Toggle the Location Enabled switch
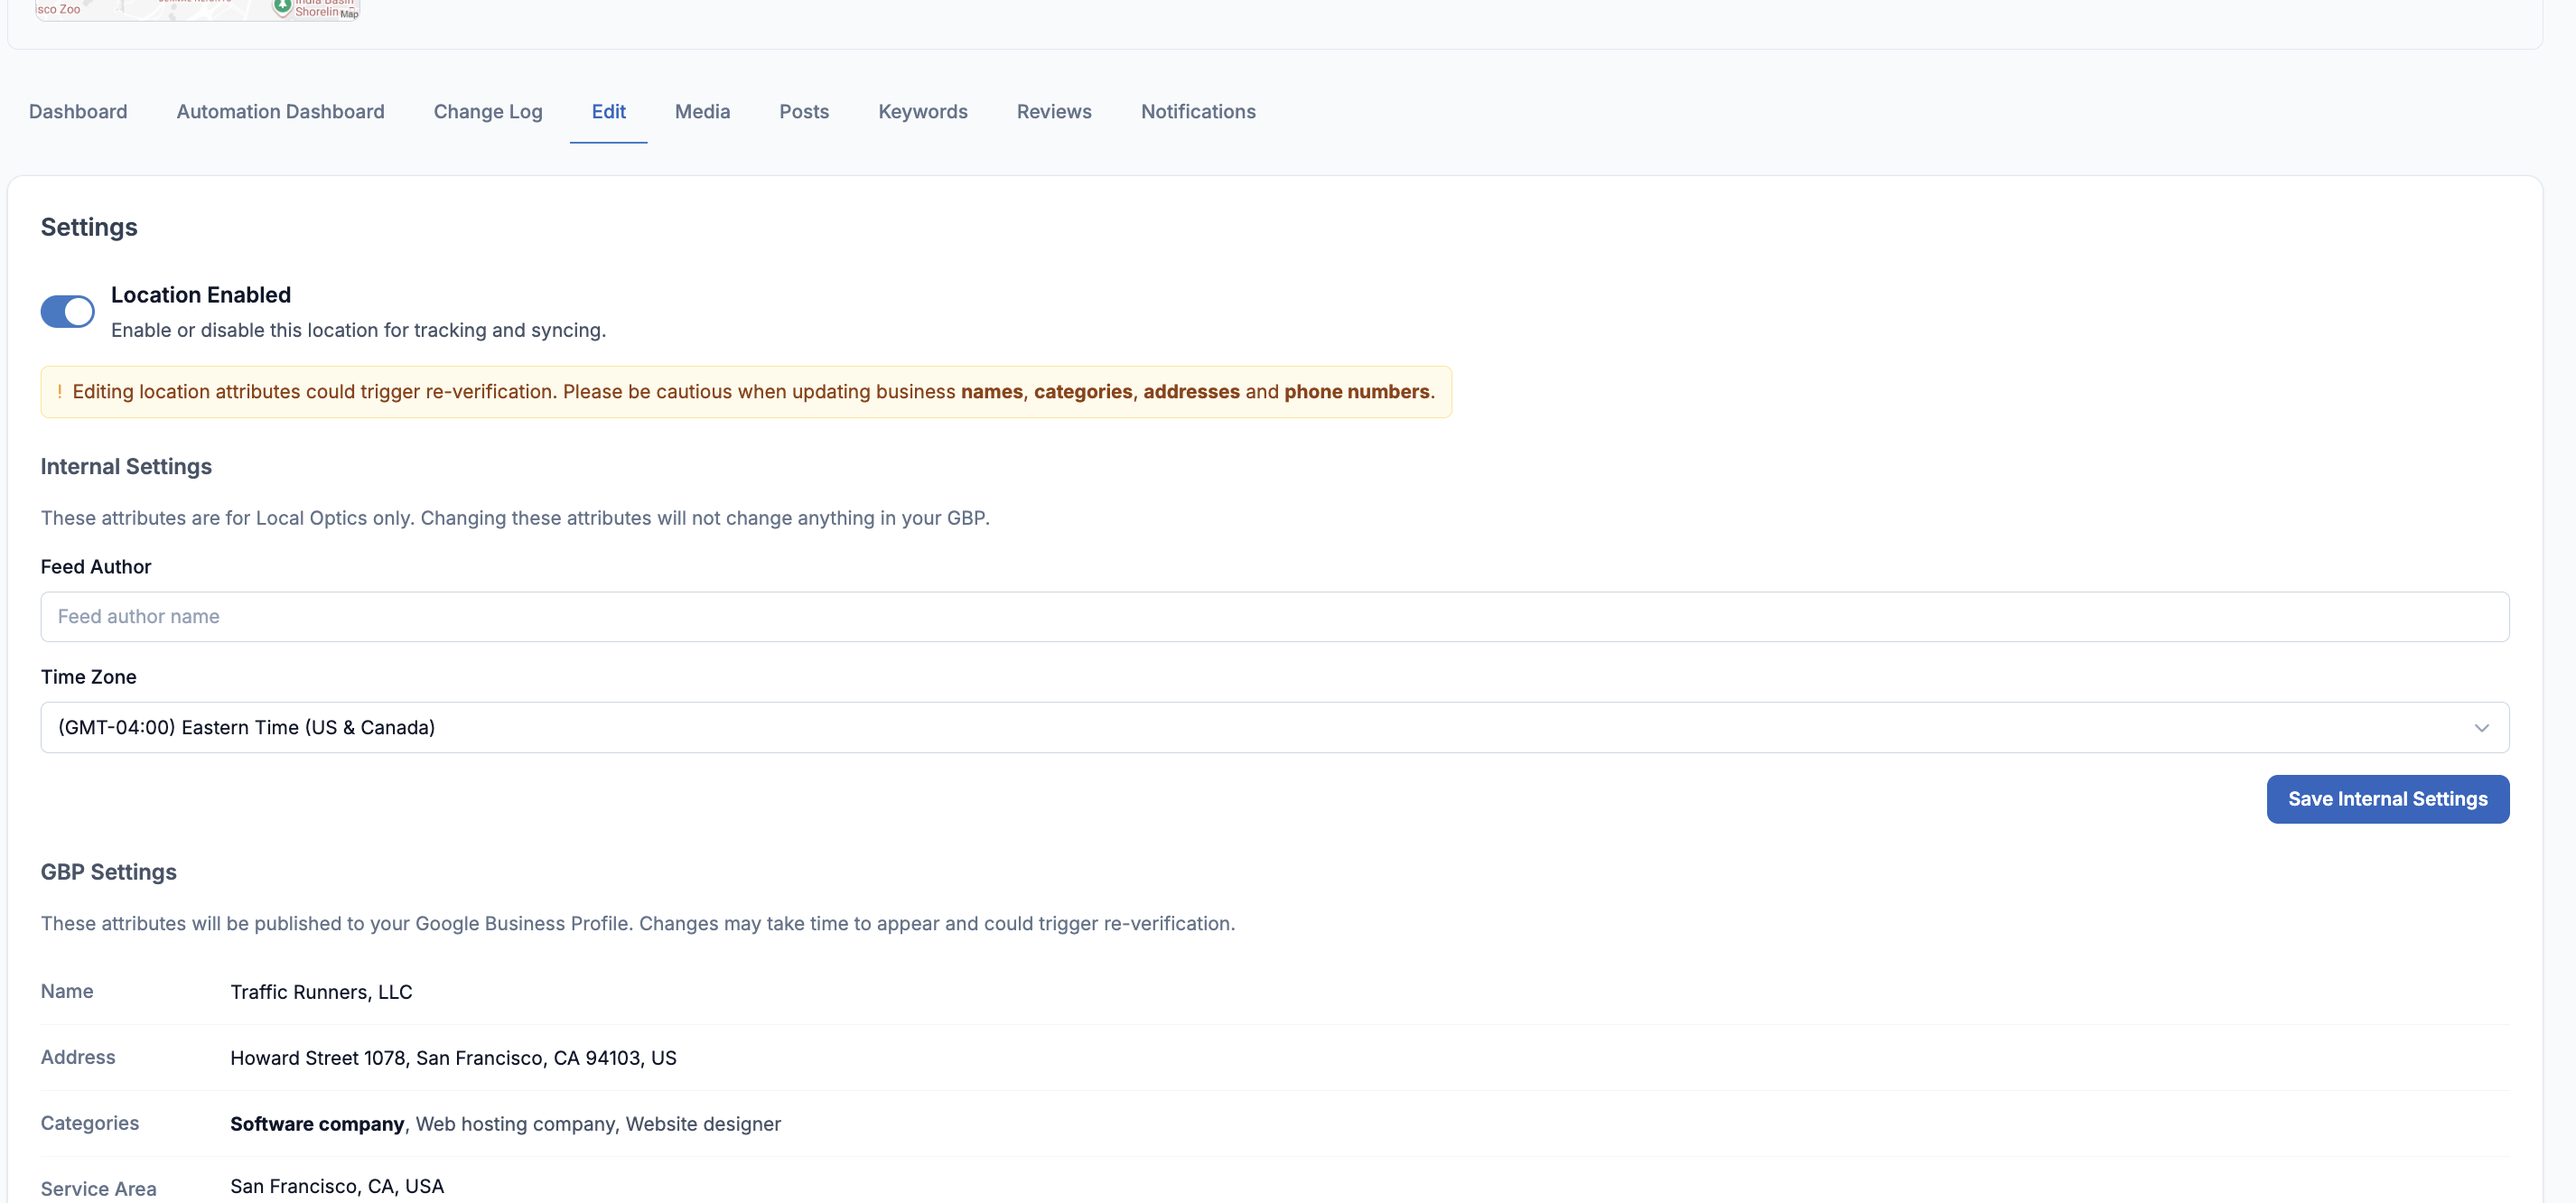The image size is (2576, 1203). [67, 312]
